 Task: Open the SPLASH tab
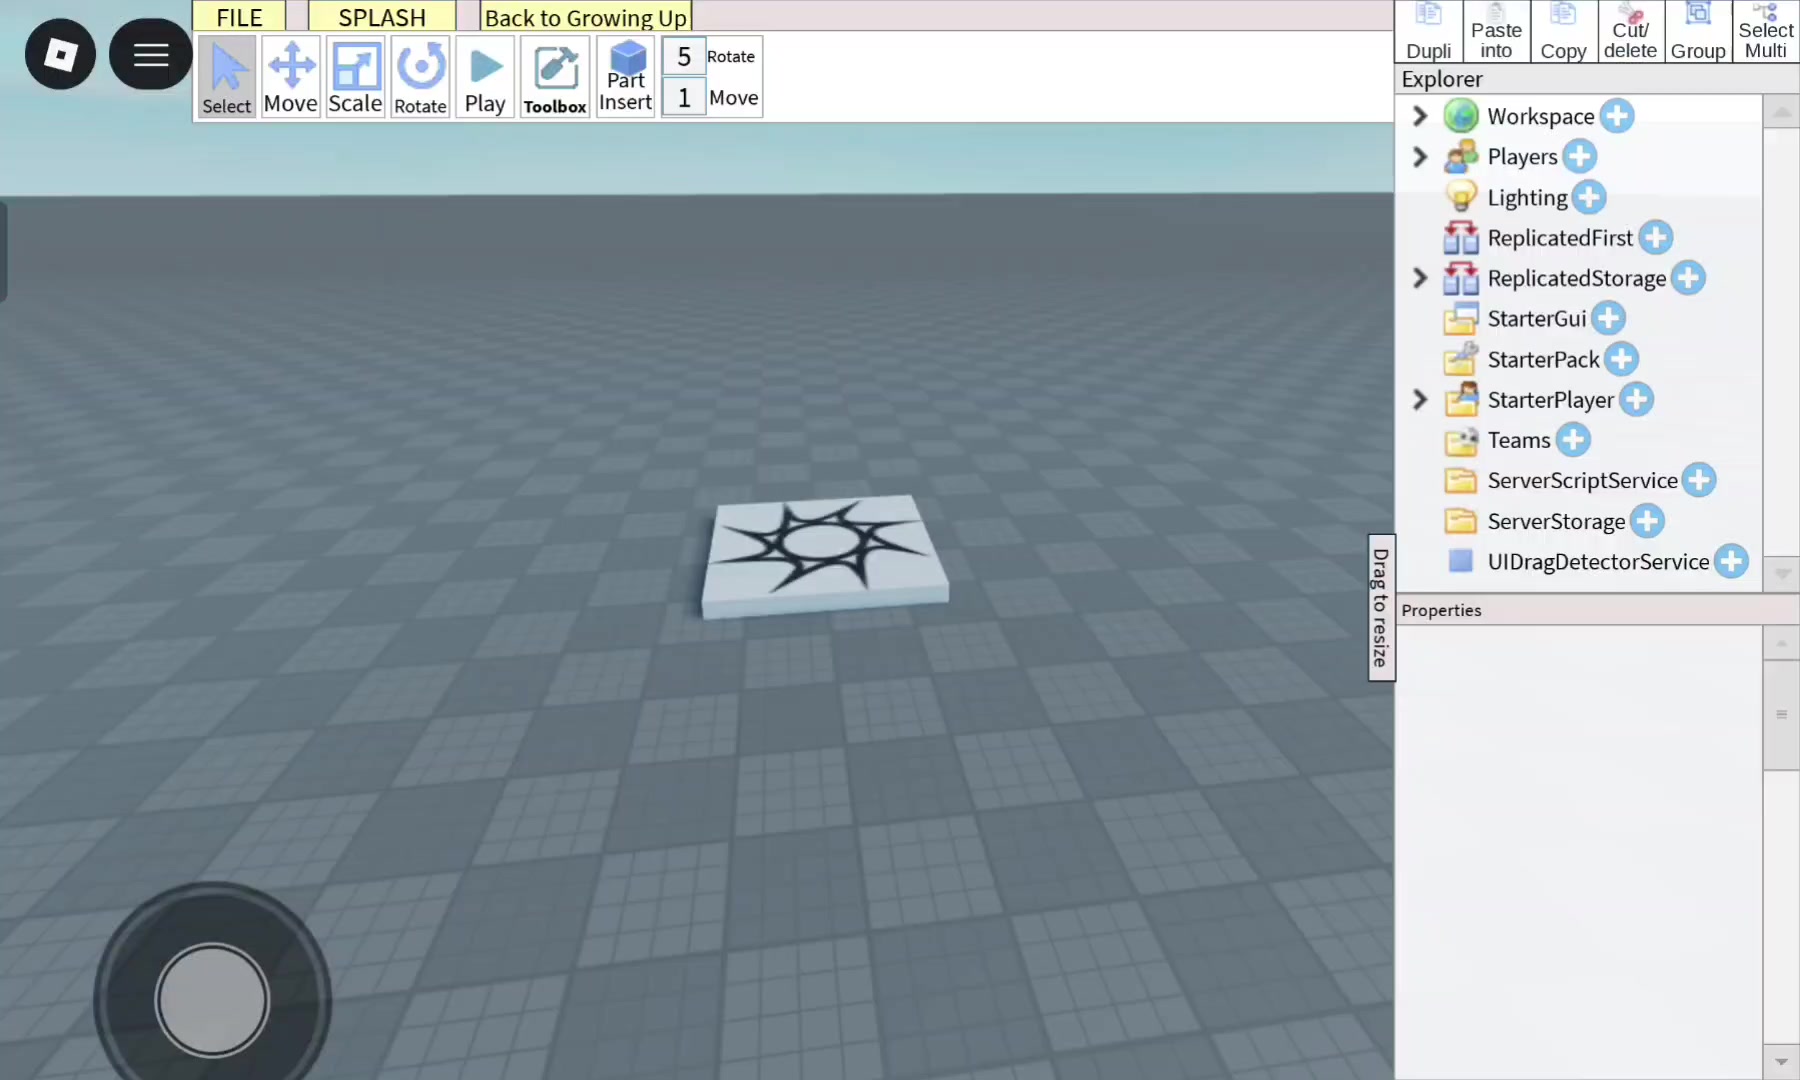tap(382, 16)
